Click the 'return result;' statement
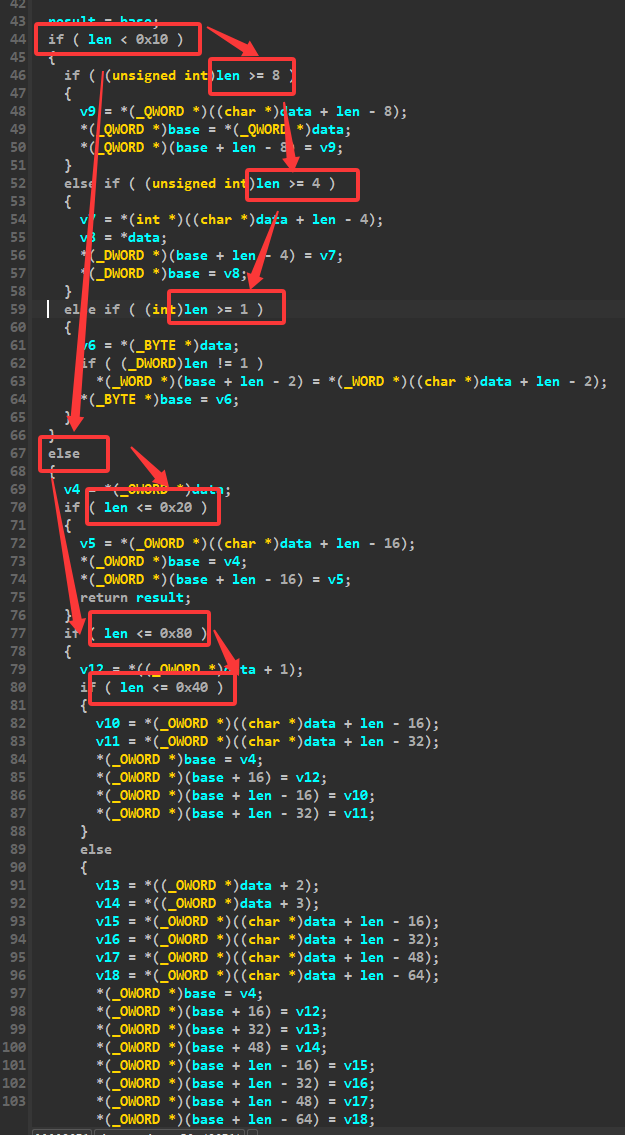Image resolution: width=625 pixels, height=1135 pixels. [x=135, y=598]
